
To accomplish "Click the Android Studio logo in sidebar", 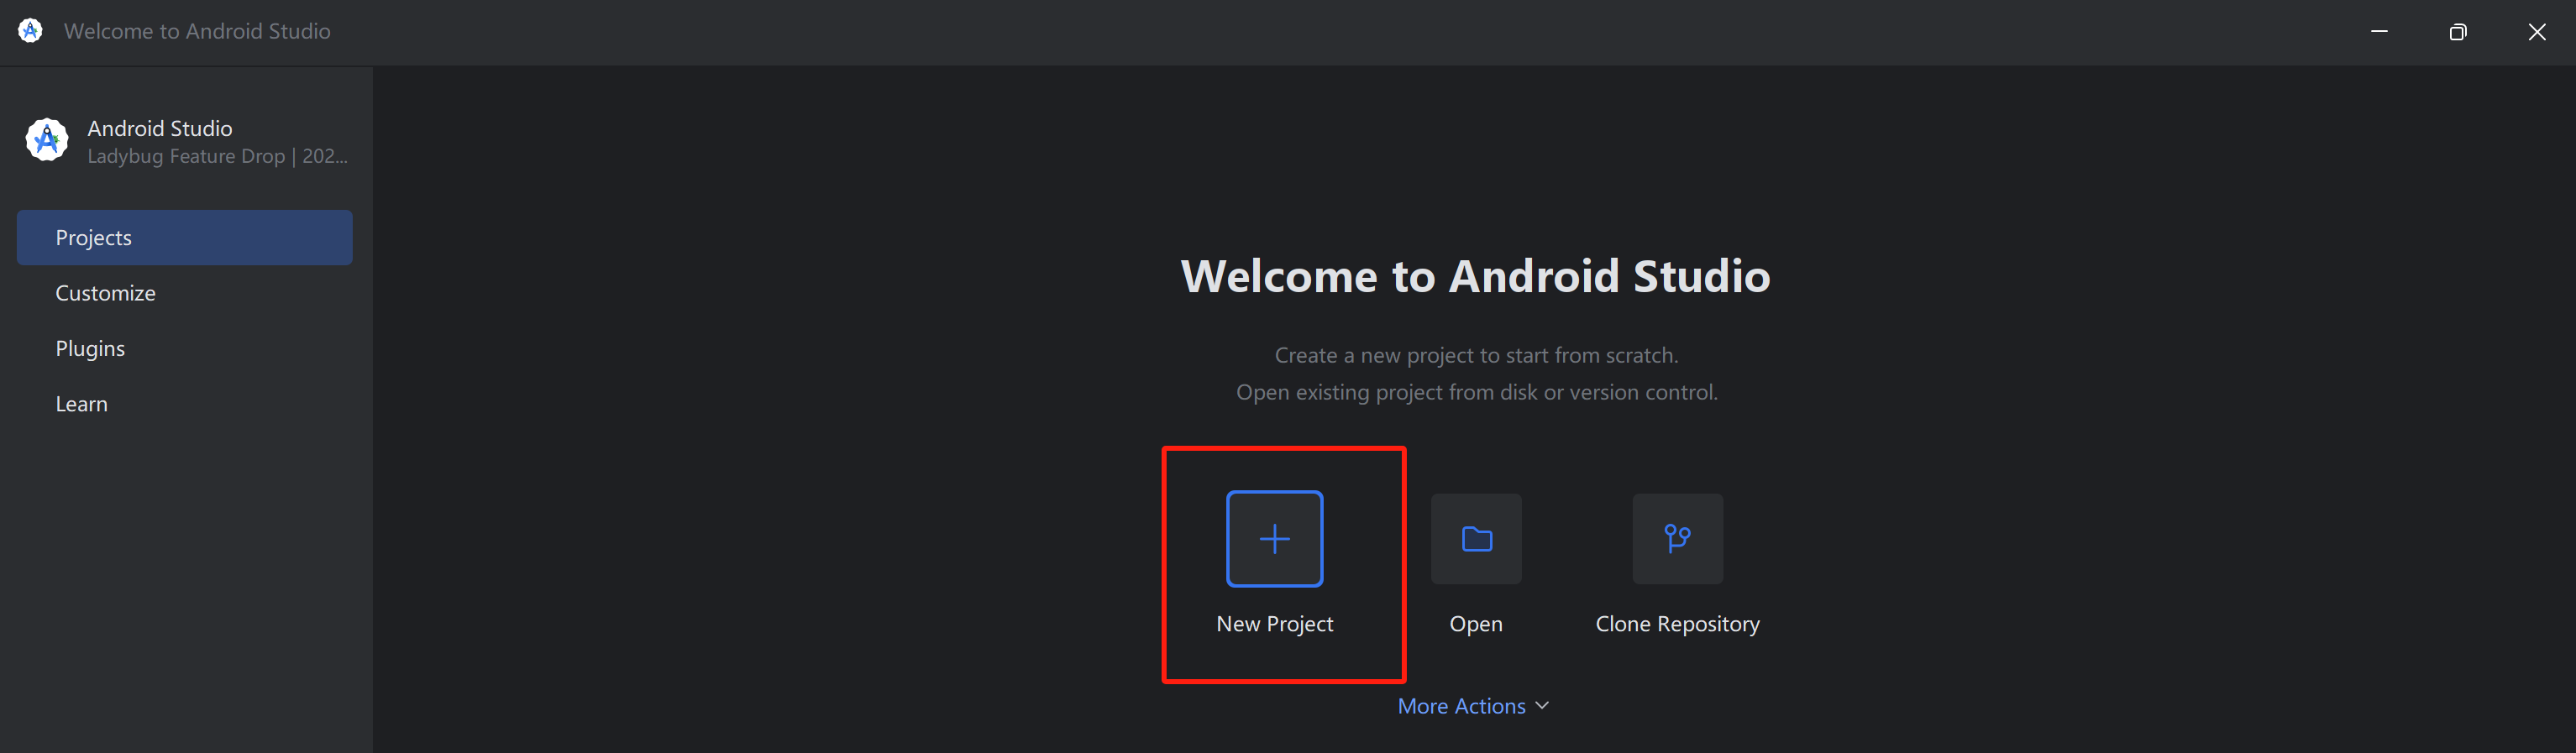I will [x=46, y=140].
